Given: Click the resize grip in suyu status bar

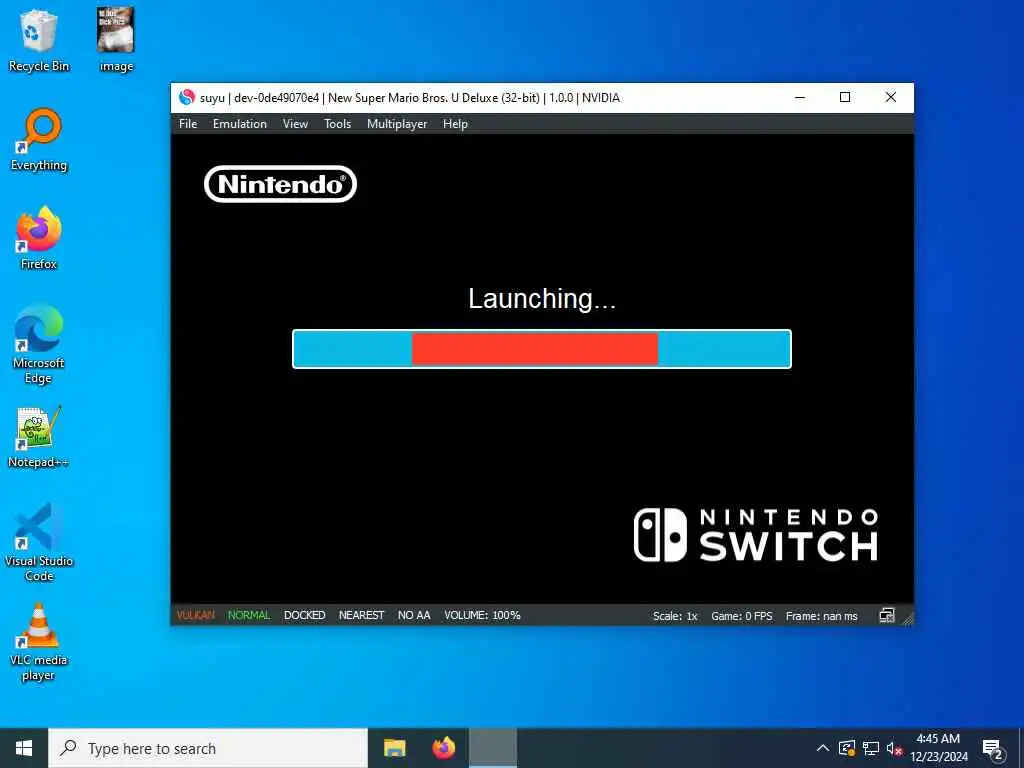Looking at the screenshot, I should (x=908, y=618).
